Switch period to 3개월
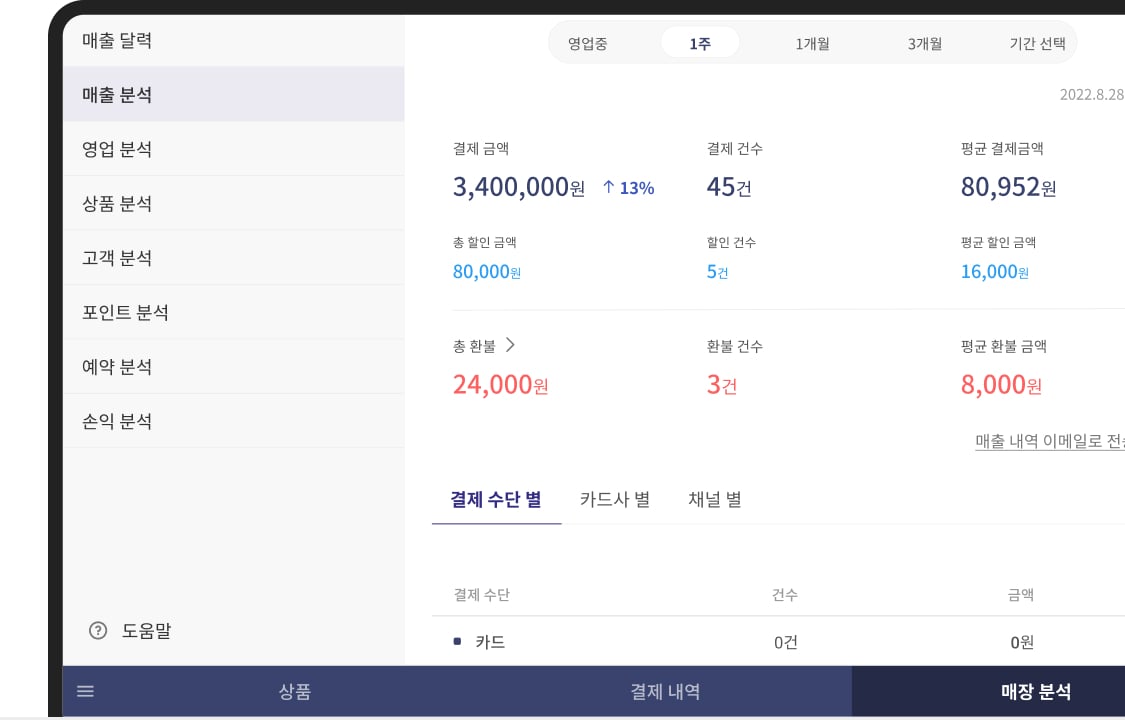Screen dimensions: 1125x720 point(925,43)
